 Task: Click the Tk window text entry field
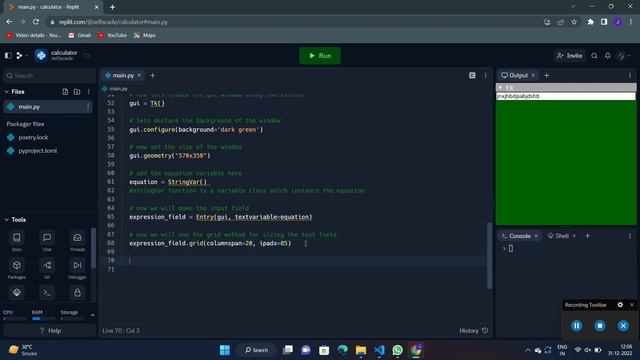(x=566, y=96)
